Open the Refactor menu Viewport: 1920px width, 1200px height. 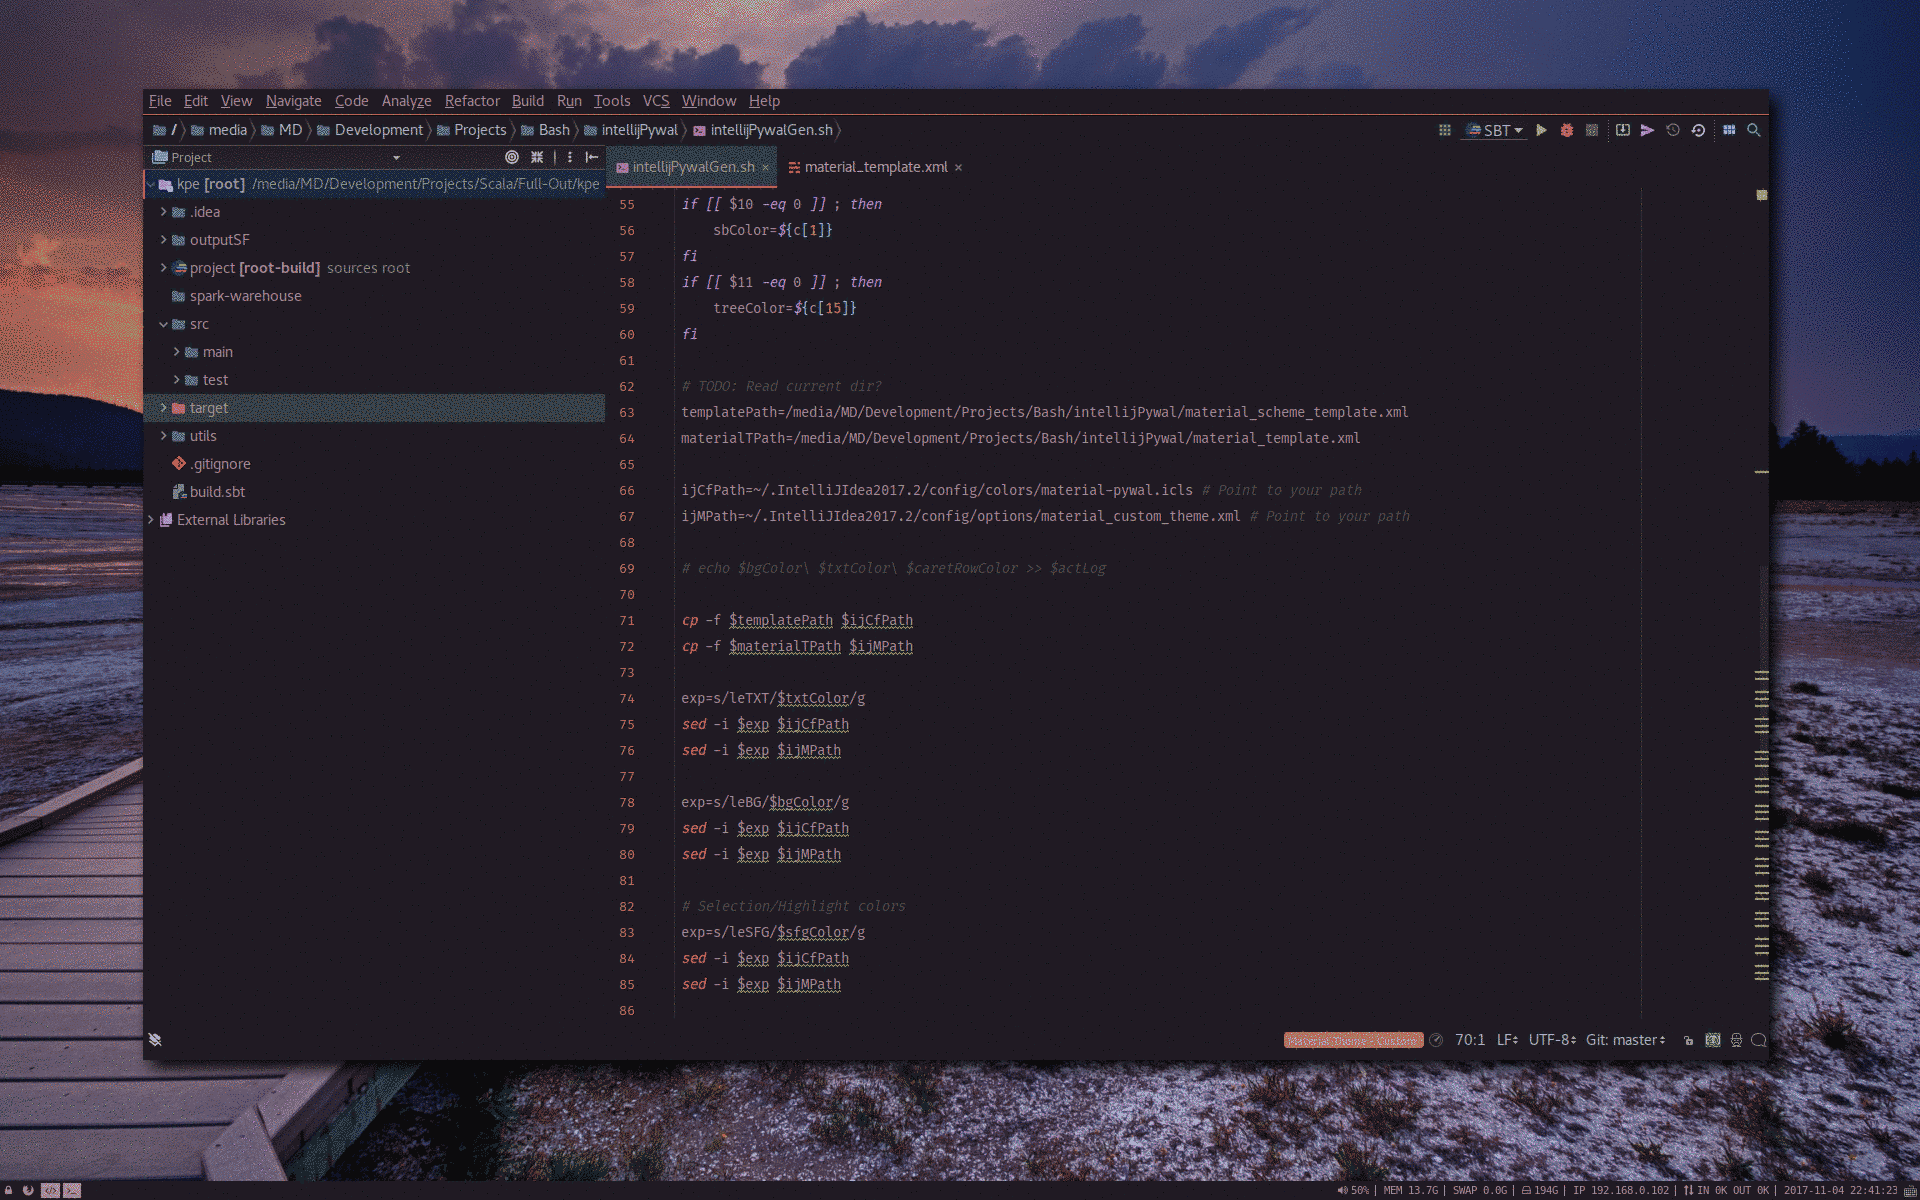[472, 101]
